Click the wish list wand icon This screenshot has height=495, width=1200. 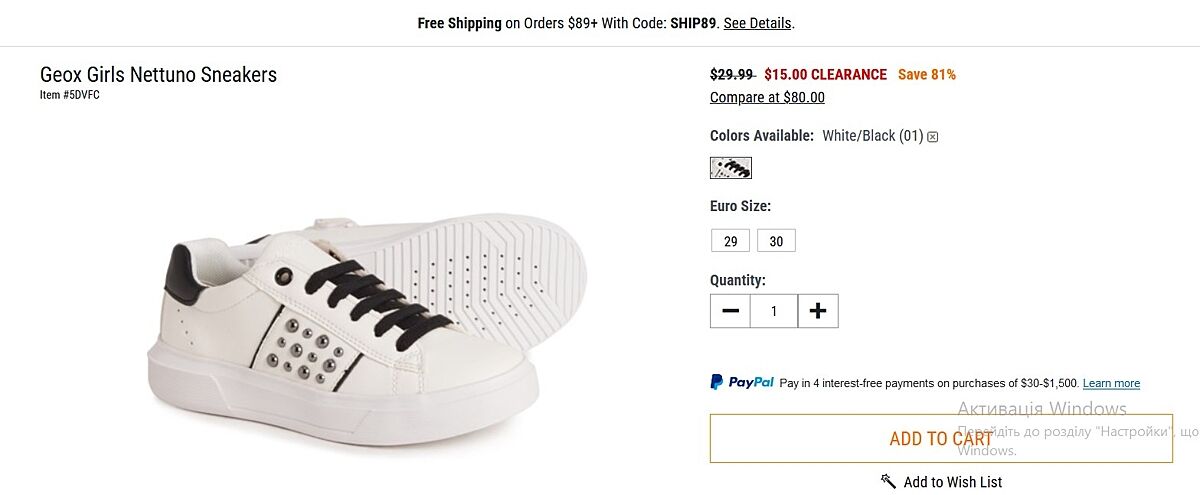888,481
